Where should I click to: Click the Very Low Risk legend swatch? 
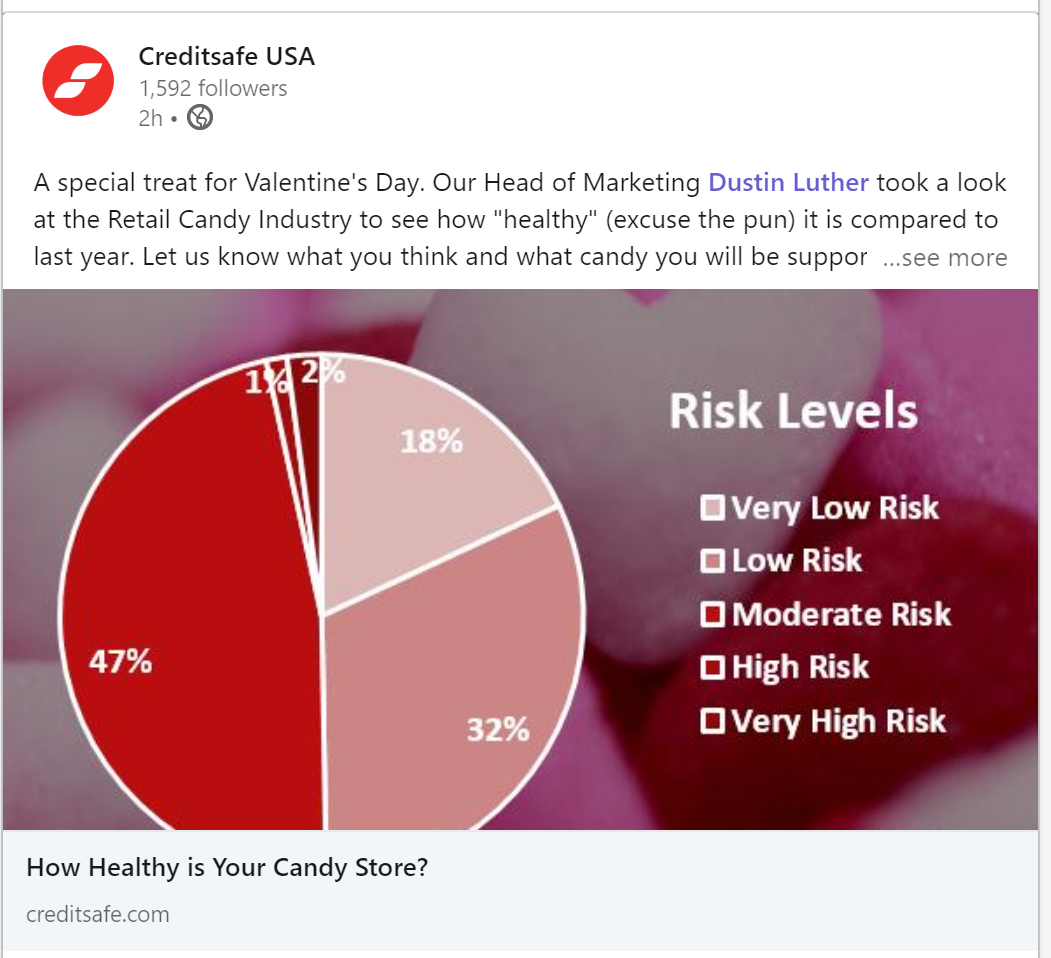713,509
